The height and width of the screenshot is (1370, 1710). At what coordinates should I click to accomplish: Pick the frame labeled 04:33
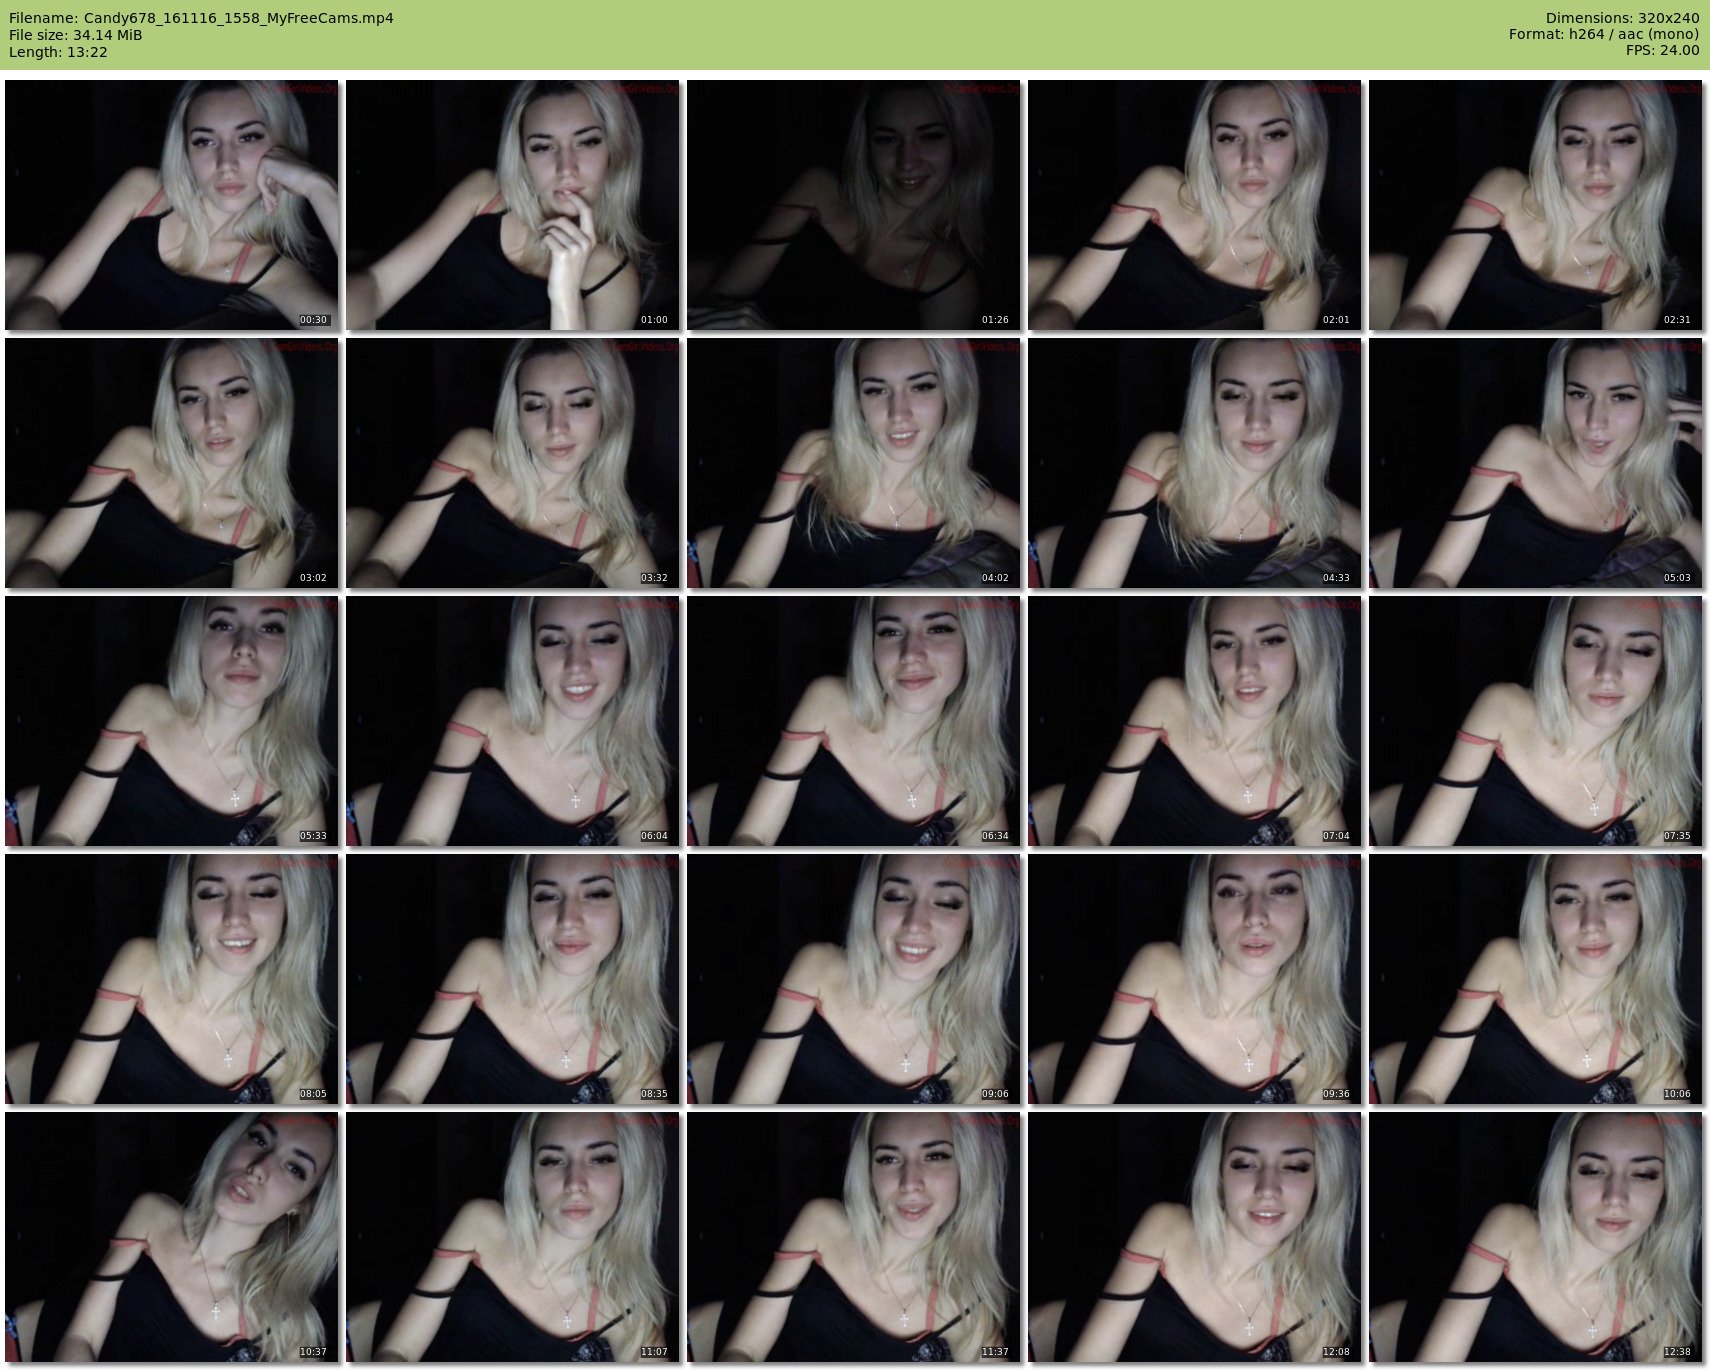tap(1195, 463)
